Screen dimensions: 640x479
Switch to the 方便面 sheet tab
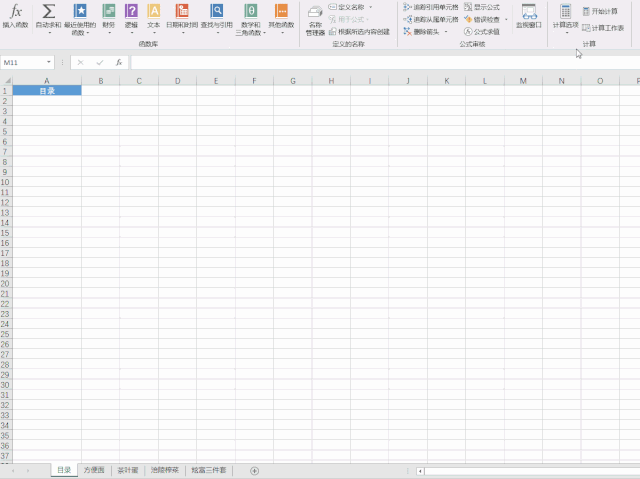[93, 469]
